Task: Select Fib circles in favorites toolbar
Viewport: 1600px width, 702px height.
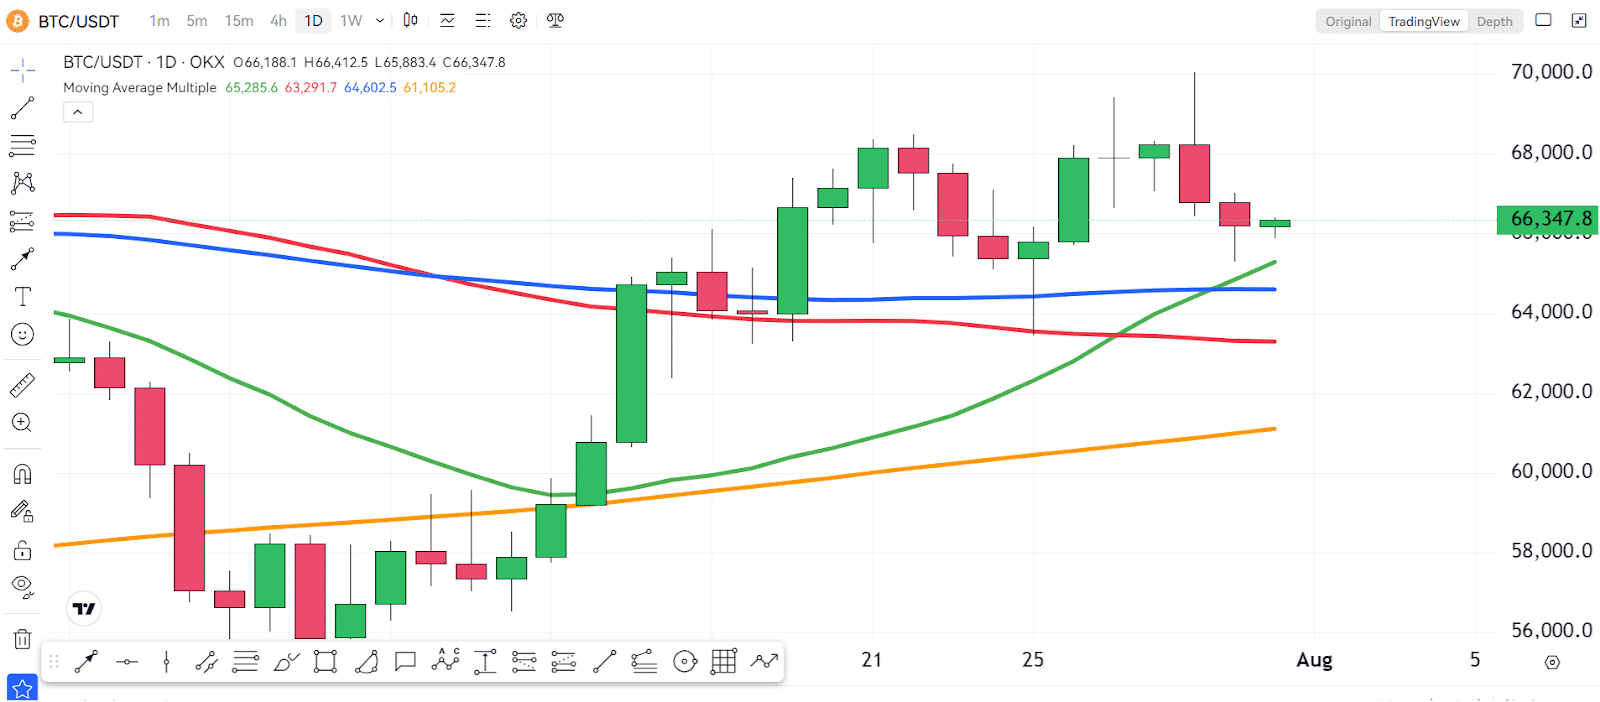Action: point(685,661)
